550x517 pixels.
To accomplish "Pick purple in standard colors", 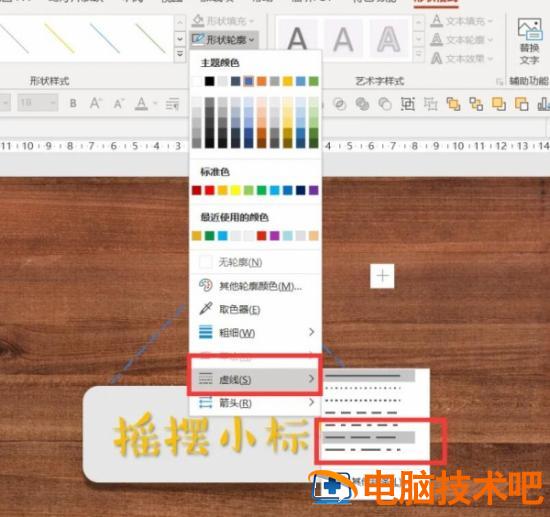I will click(314, 190).
